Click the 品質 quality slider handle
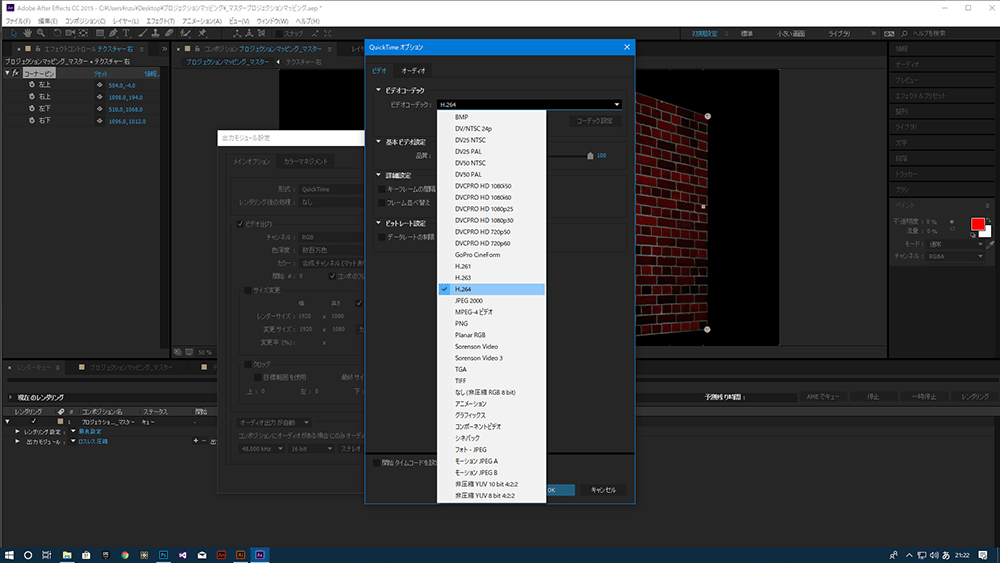This screenshot has height=563, width=1000. 590,155
